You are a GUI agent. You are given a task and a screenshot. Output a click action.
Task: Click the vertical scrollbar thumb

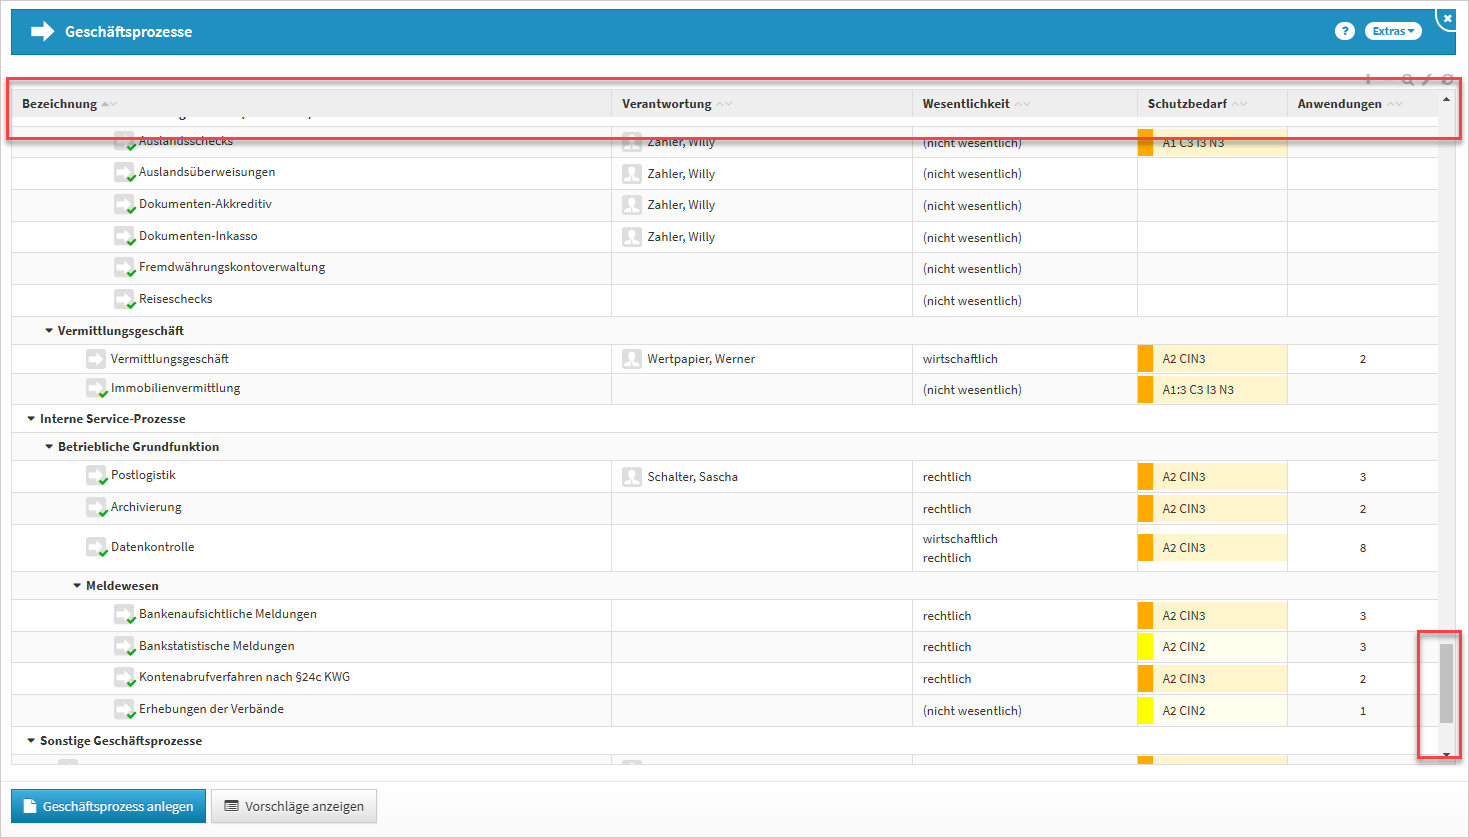click(x=1446, y=682)
